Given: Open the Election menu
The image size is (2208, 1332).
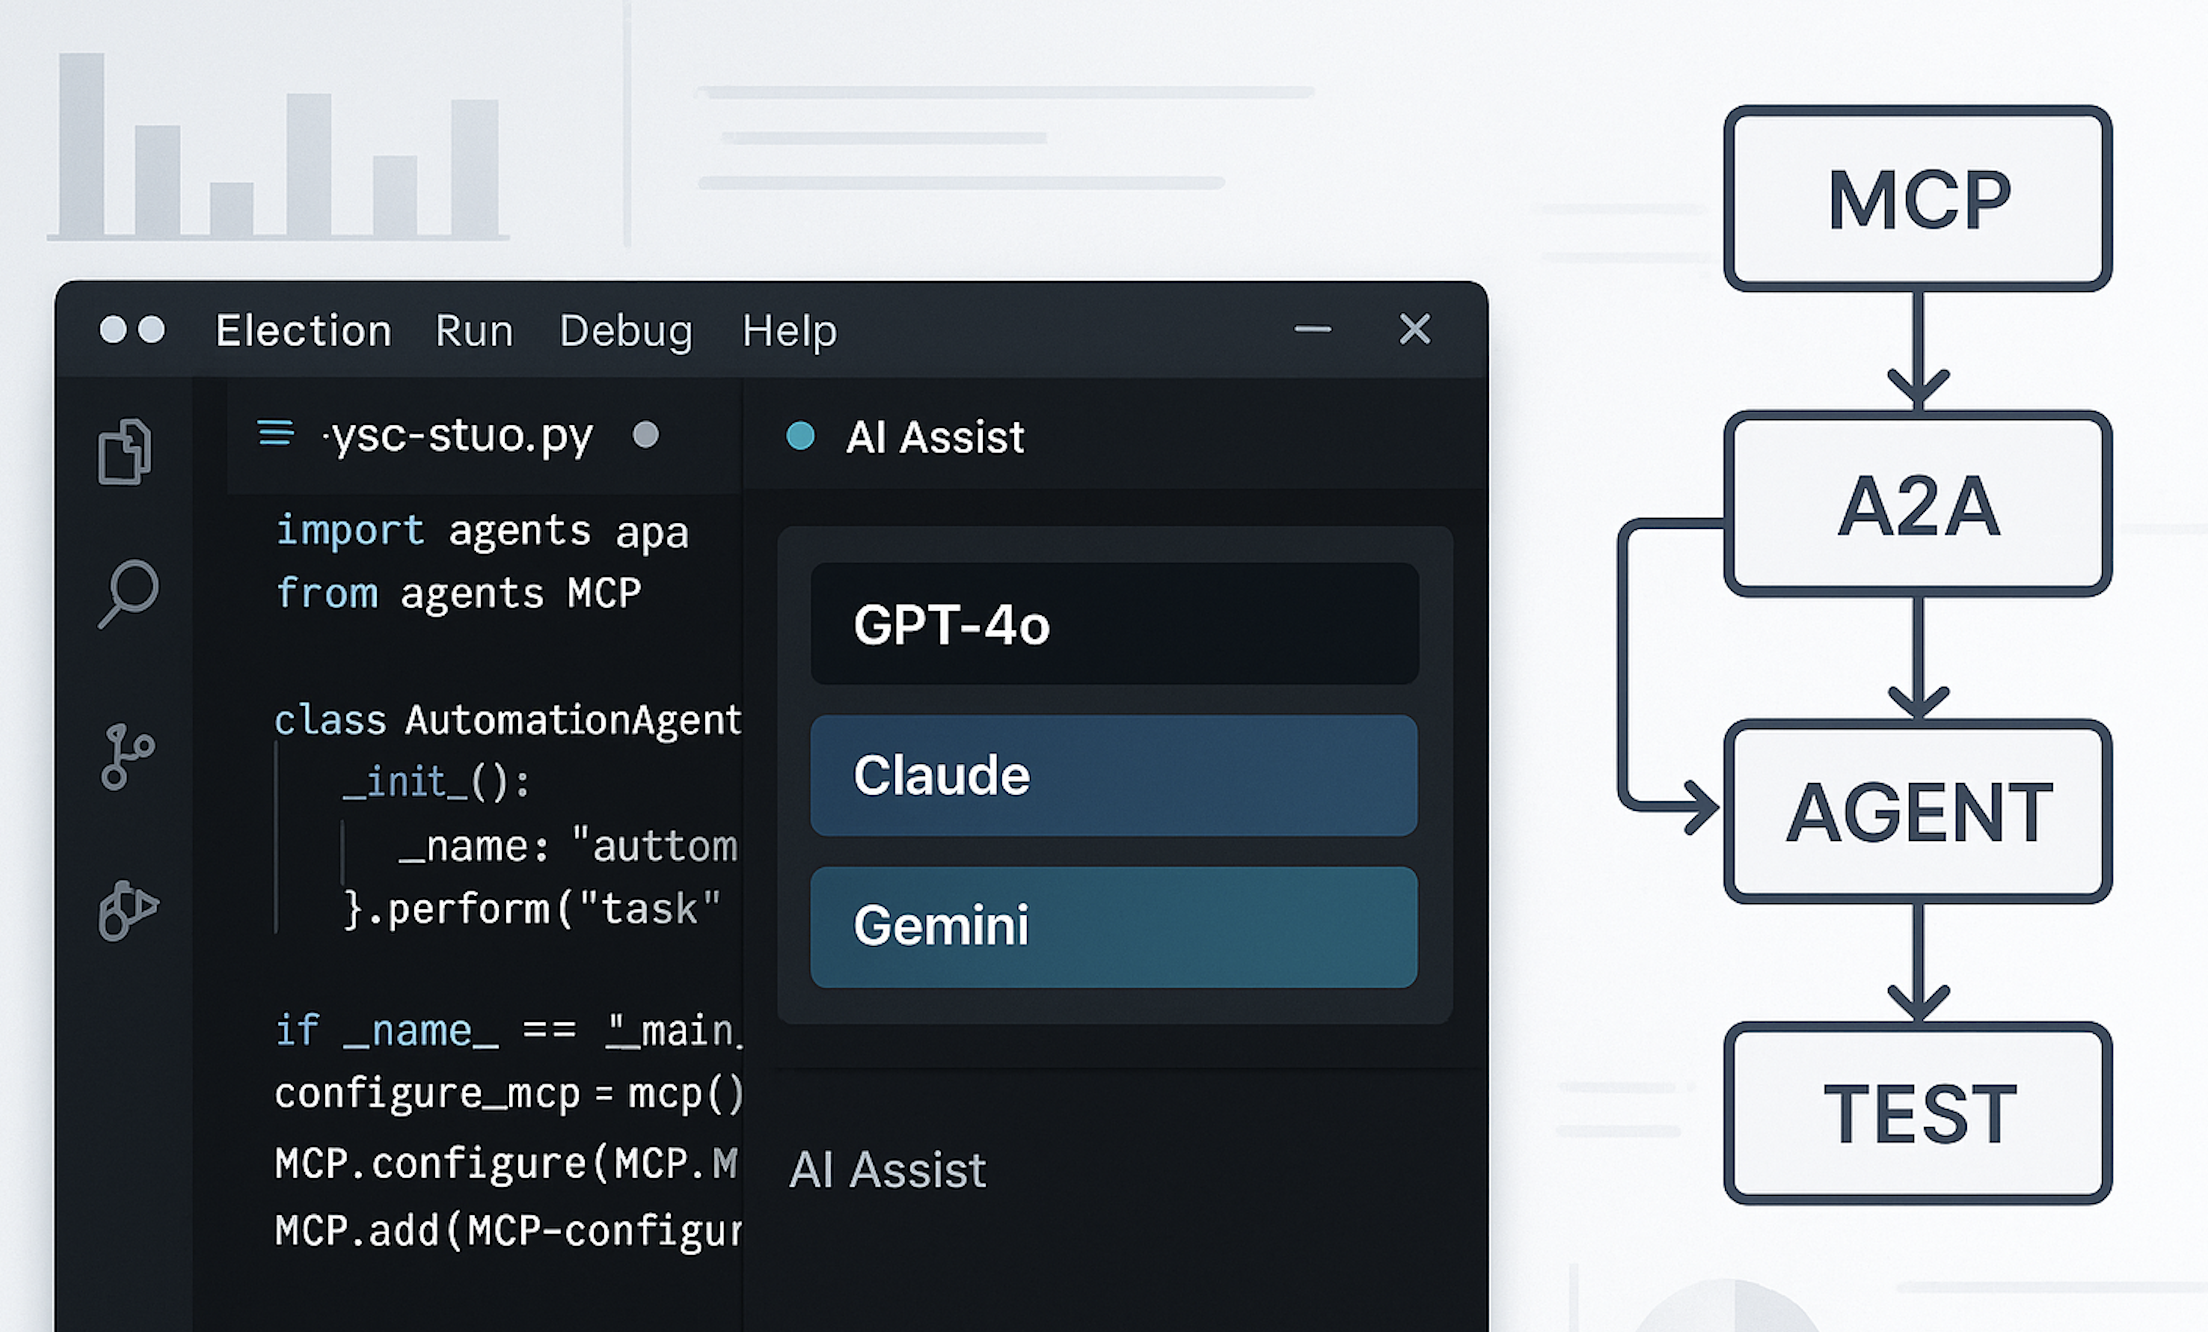Looking at the screenshot, I should pos(304,331).
